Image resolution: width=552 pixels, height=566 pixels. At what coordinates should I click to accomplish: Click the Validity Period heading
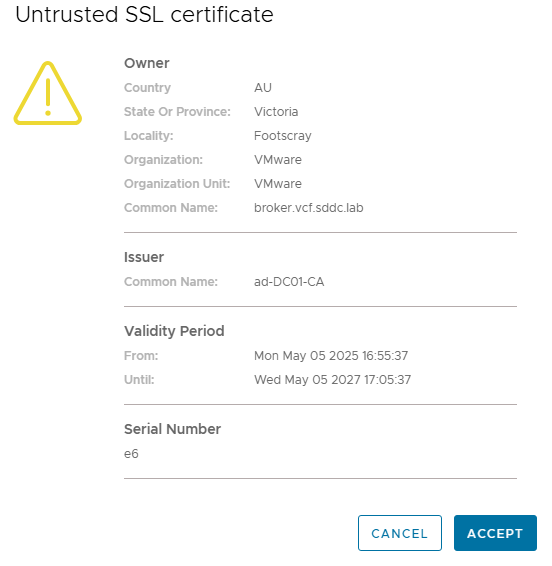tap(174, 331)
